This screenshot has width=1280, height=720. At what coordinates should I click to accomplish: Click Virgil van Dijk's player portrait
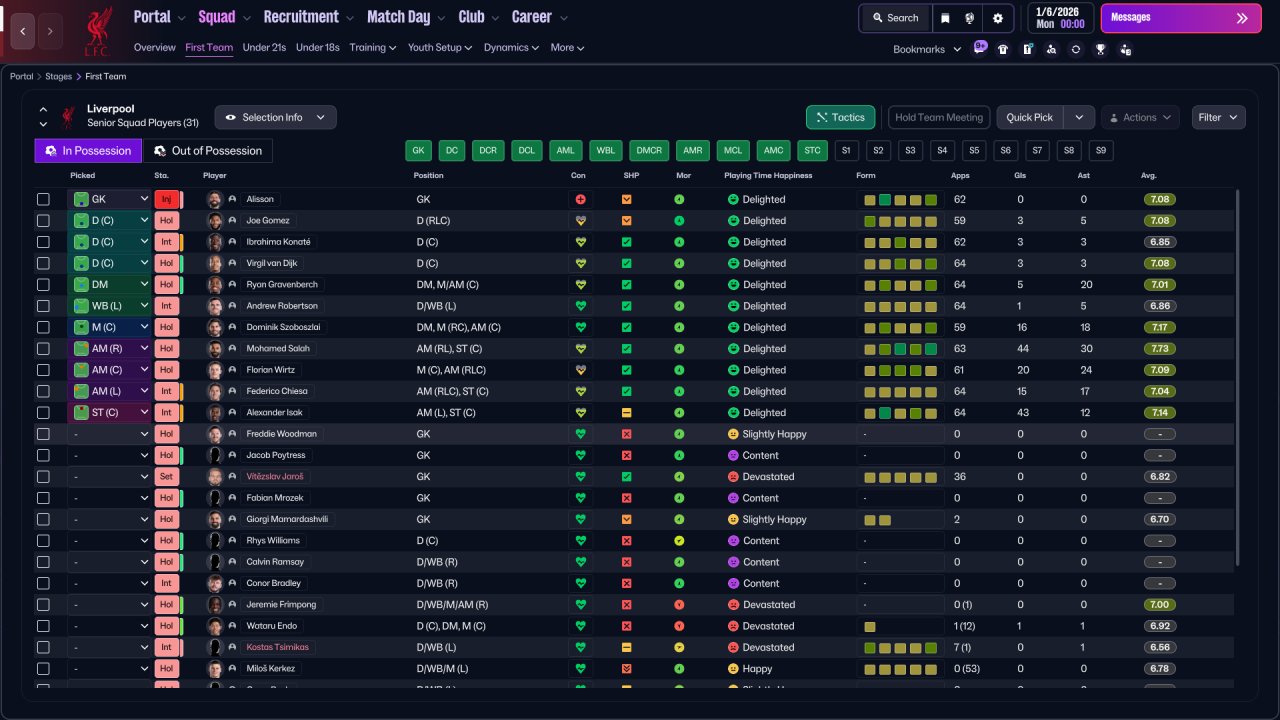click(214, 263)
